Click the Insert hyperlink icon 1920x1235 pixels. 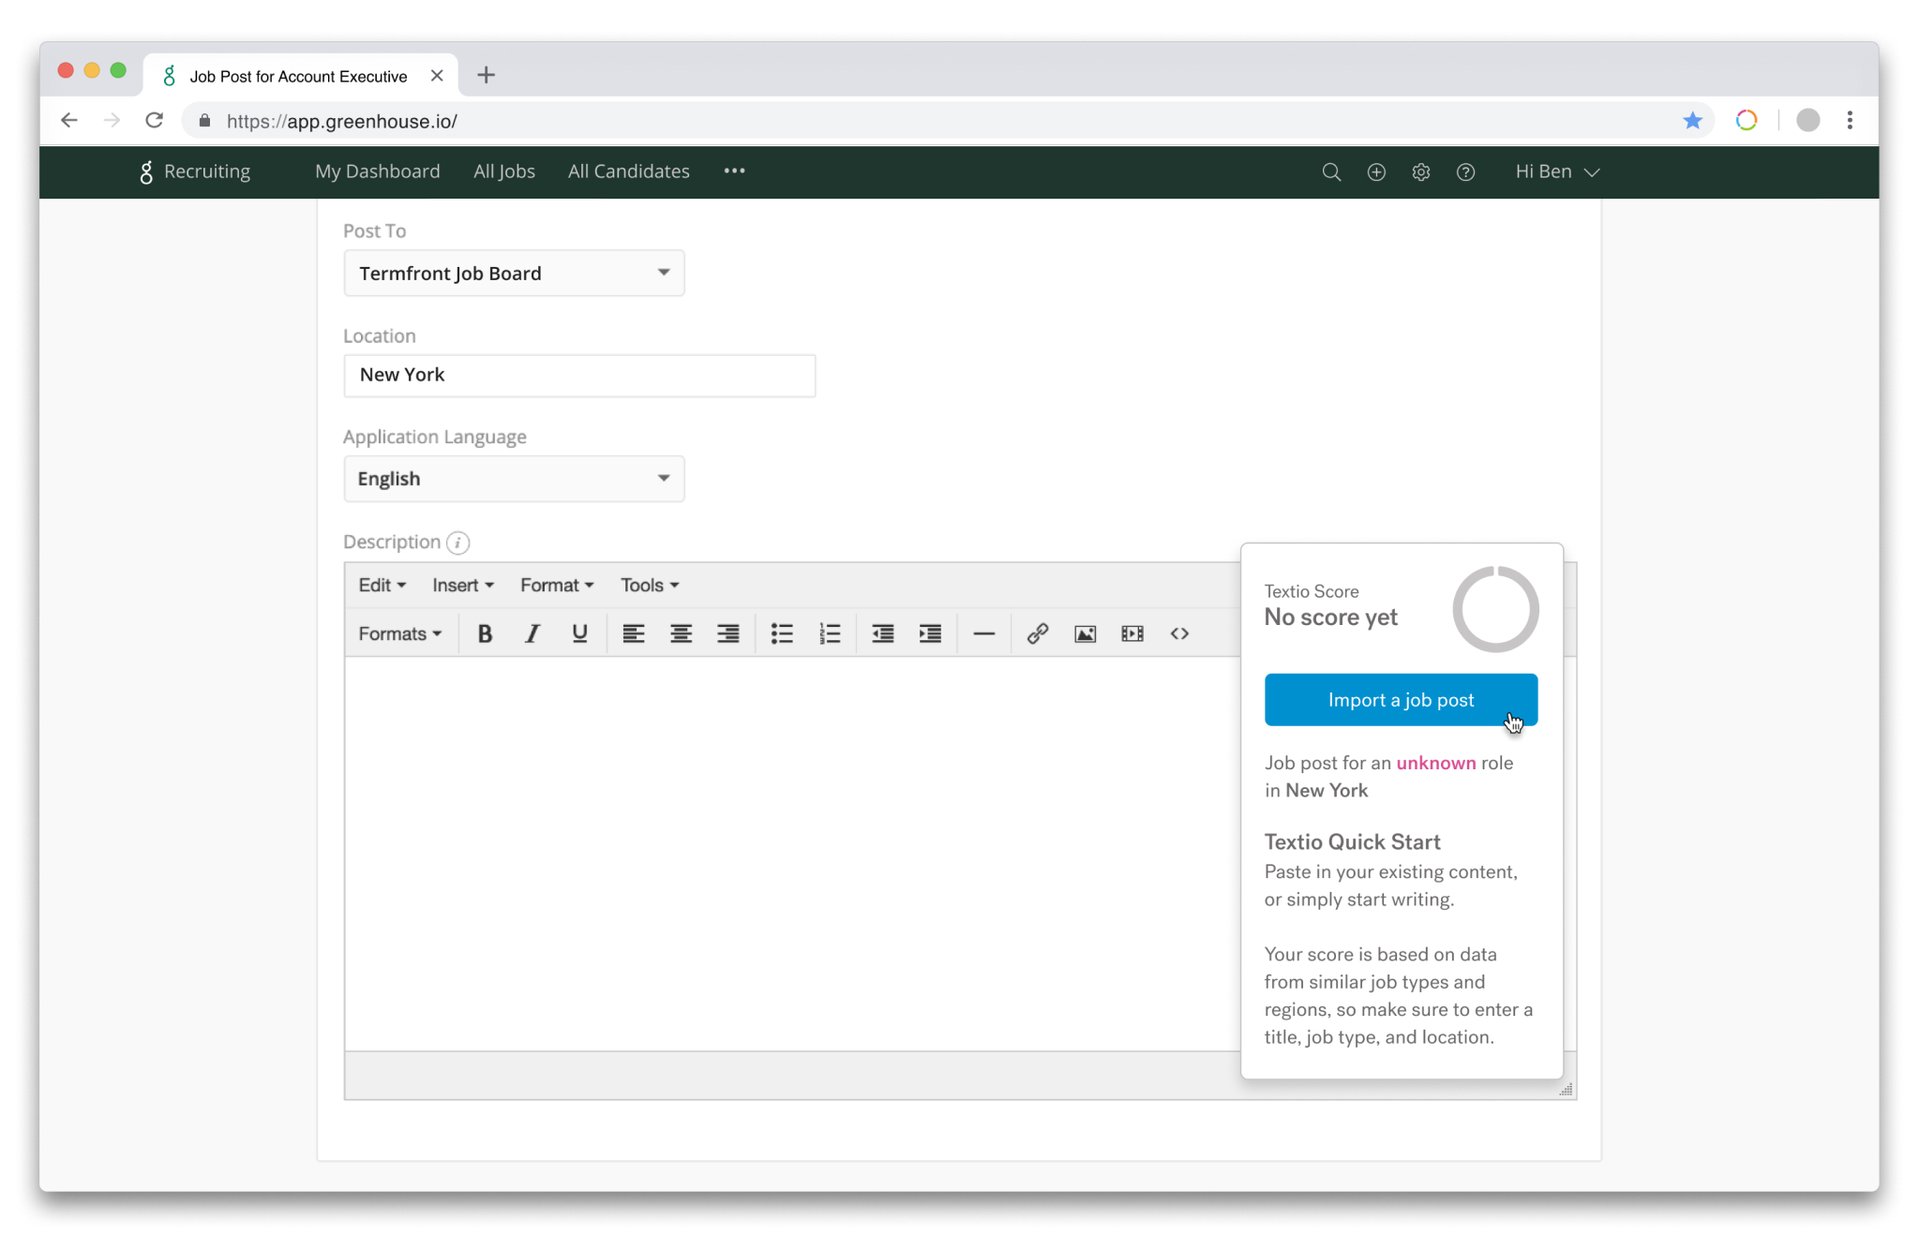tap(1037, 634)
